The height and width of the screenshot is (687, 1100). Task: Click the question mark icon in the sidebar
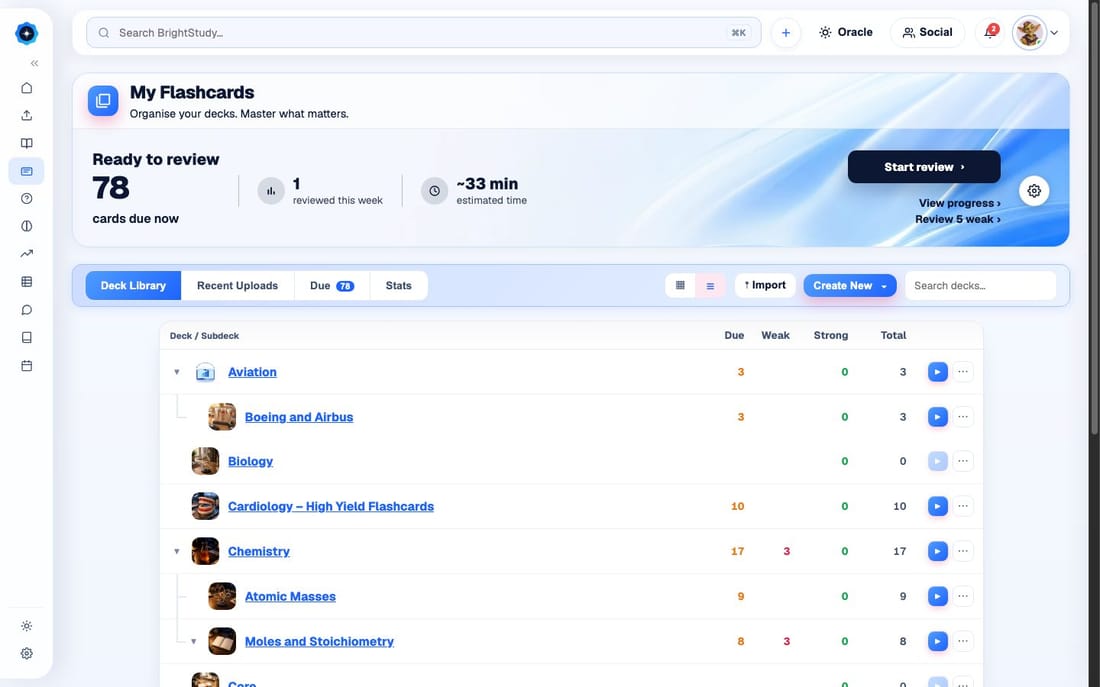[x=27, y=199]
